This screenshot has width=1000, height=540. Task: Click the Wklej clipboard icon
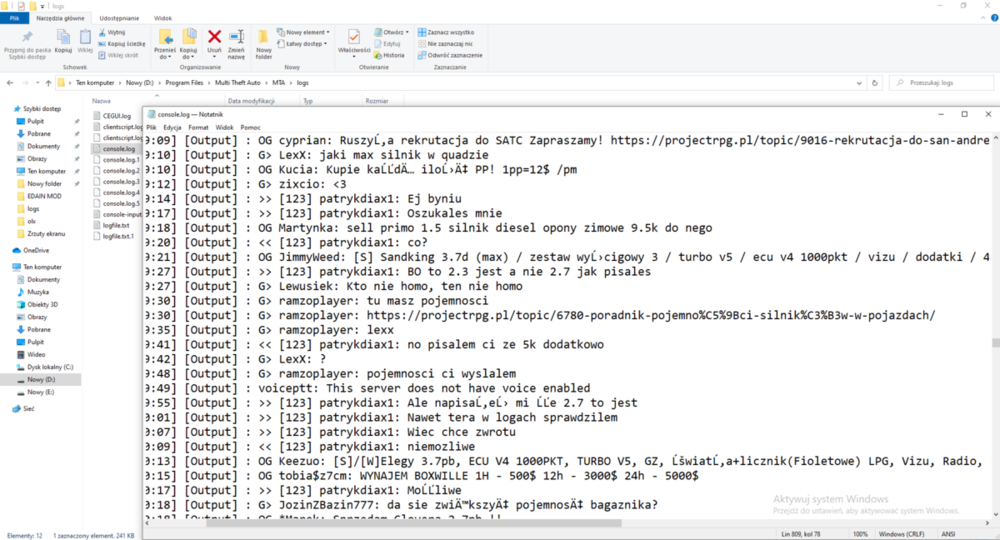click(85, 41)
